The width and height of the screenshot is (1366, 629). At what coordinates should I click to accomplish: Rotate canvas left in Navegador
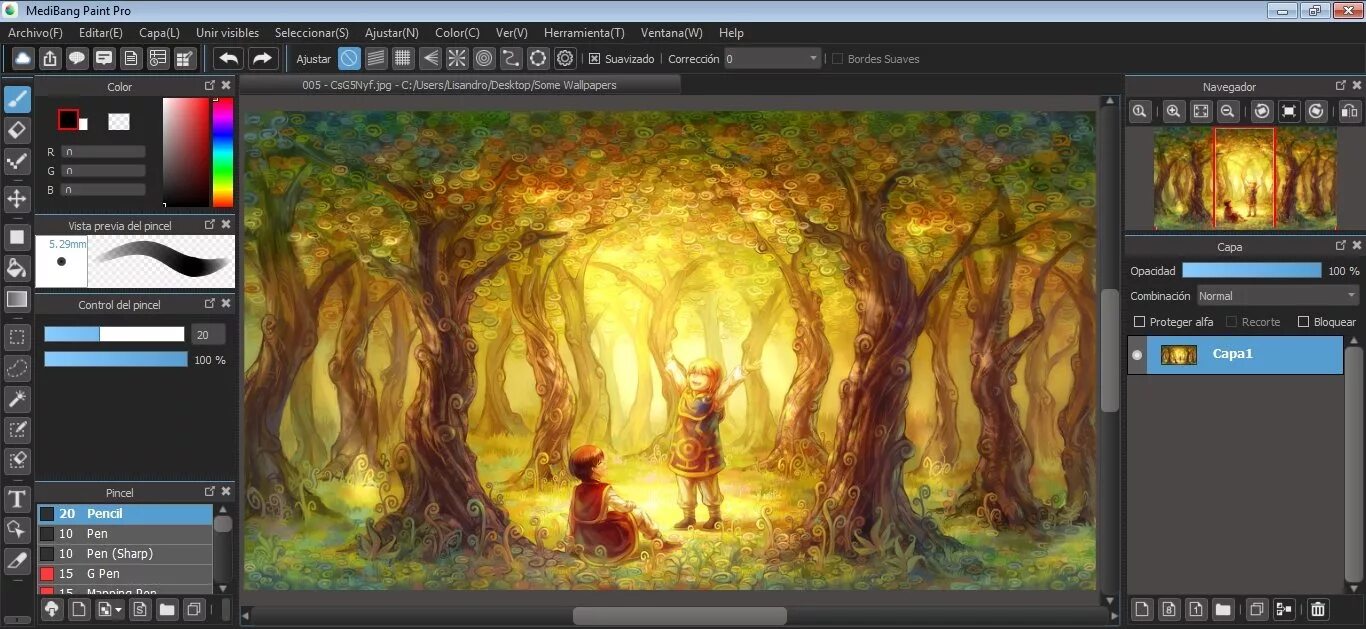tap(1262, 111)
